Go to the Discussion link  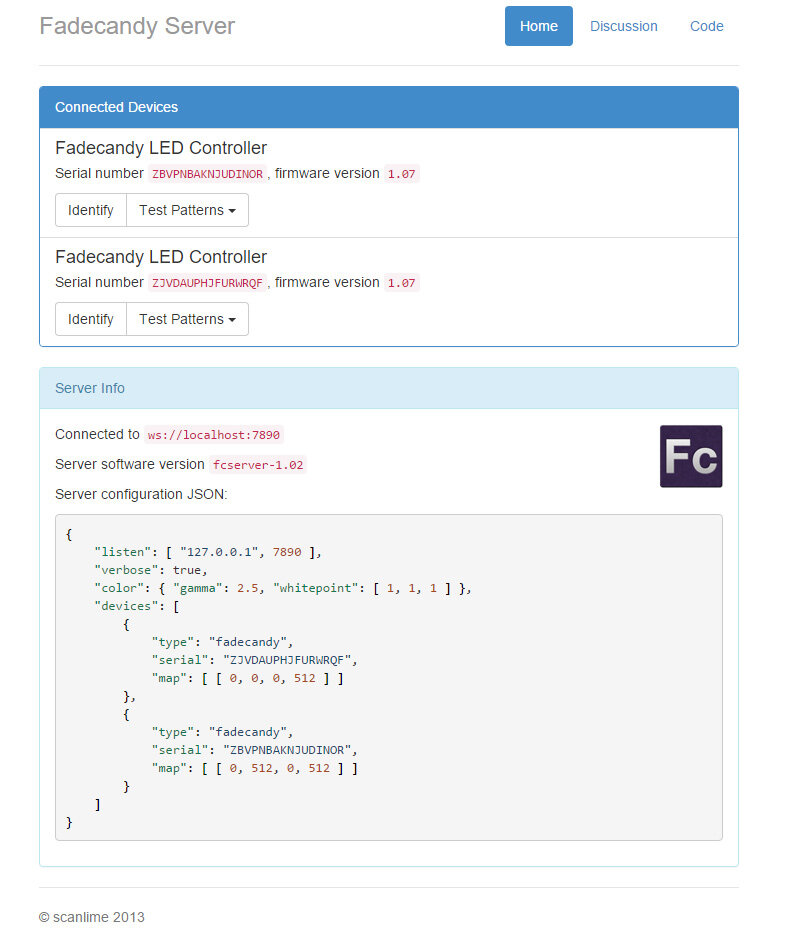[x=624, y=26]
